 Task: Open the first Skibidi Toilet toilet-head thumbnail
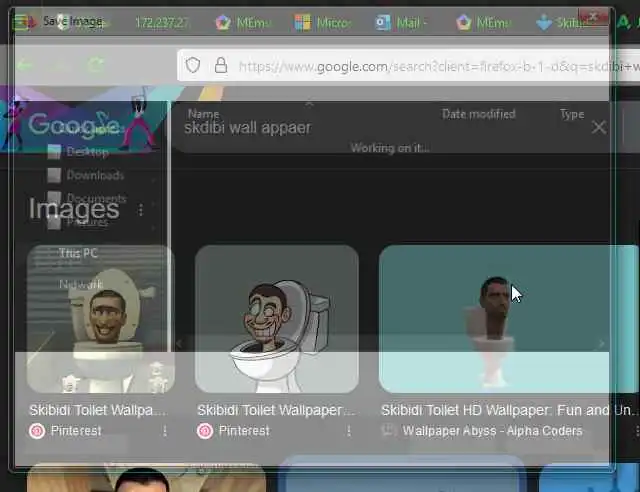100,319
